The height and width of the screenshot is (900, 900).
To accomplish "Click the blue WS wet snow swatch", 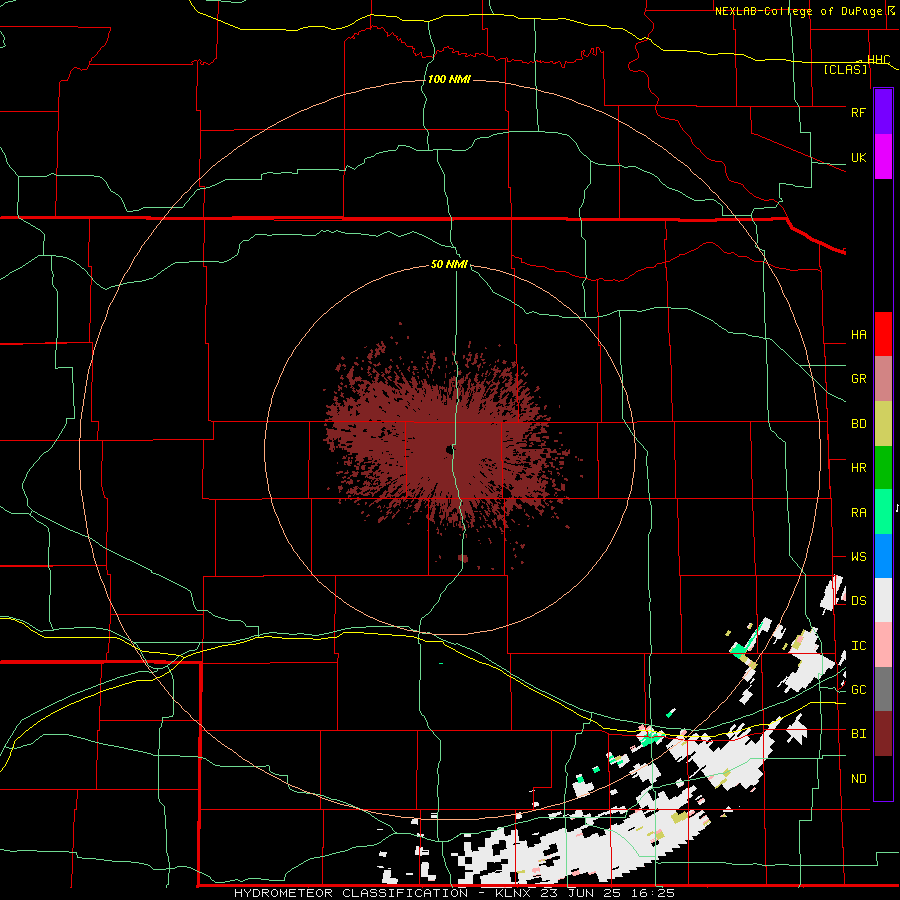I will (883, 556).
